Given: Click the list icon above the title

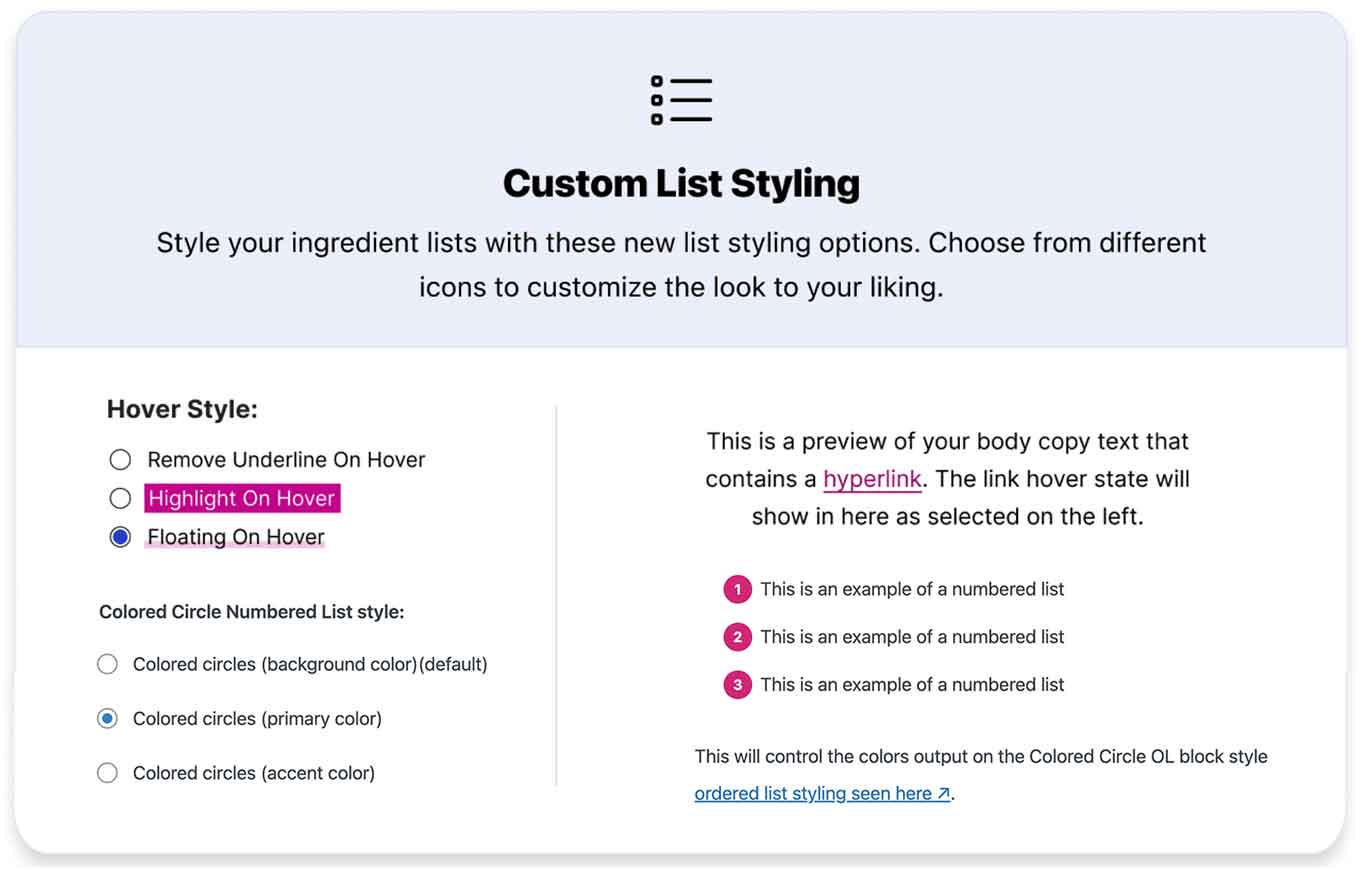Looking at the screenshot, I should tap(681, 100).
